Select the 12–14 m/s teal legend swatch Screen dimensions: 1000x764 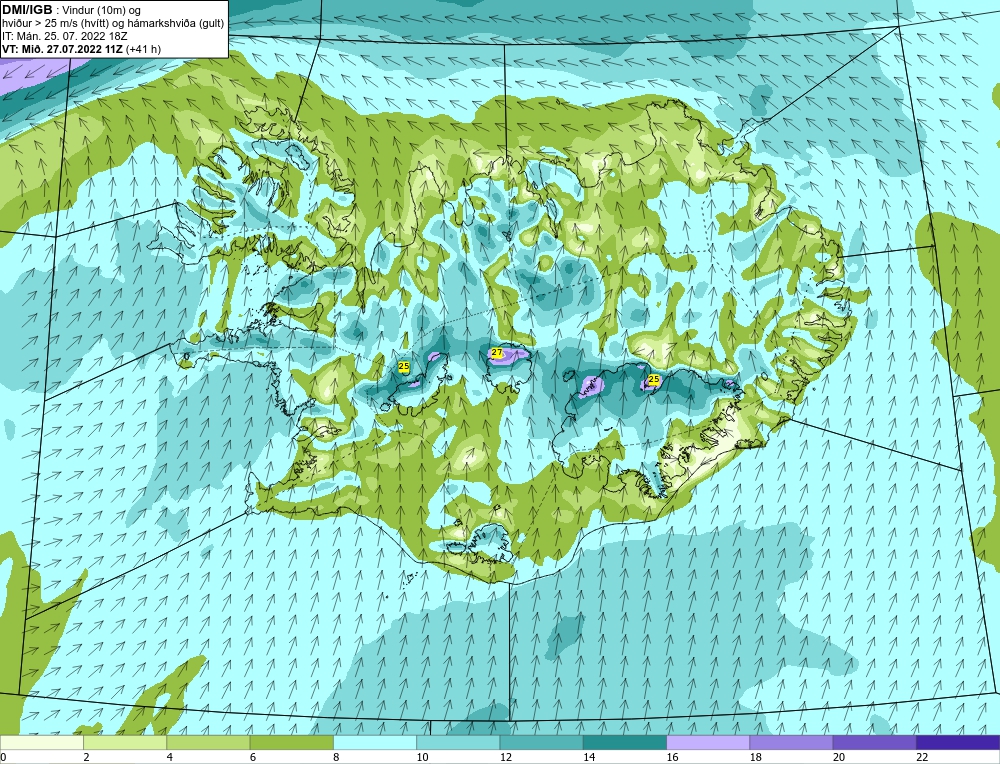[541, 742]
